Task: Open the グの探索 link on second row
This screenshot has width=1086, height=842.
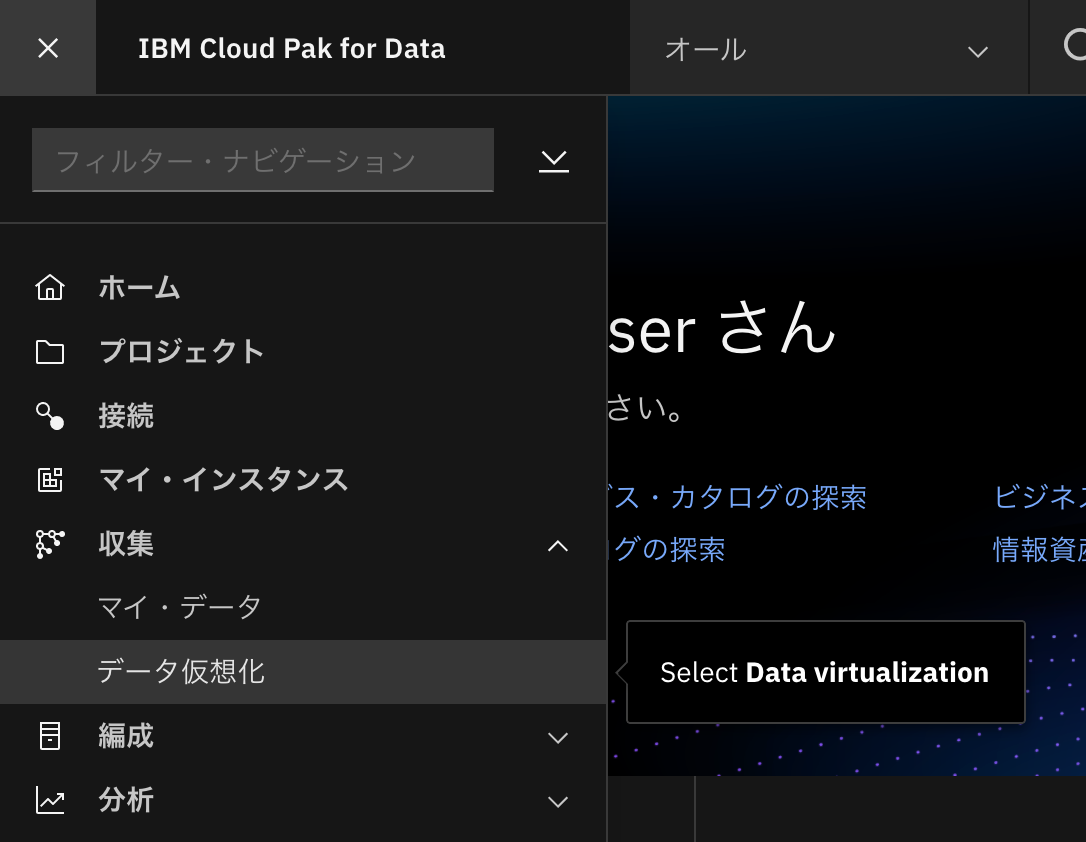Action: (667, 550)
